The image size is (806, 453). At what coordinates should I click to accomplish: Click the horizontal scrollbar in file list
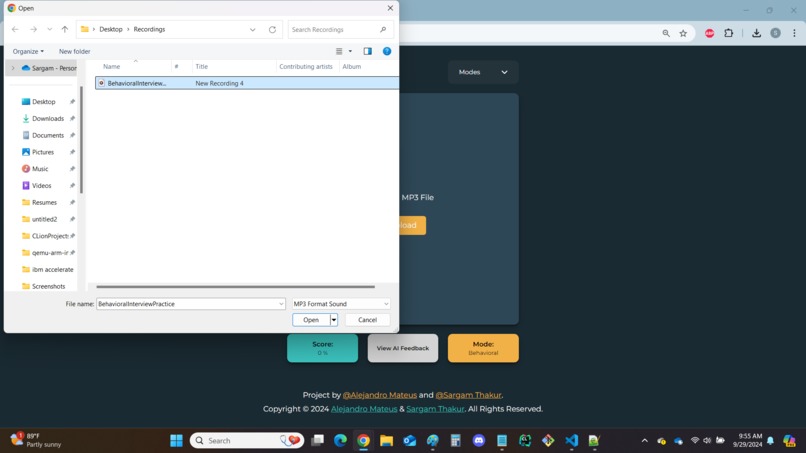(235, 287)
